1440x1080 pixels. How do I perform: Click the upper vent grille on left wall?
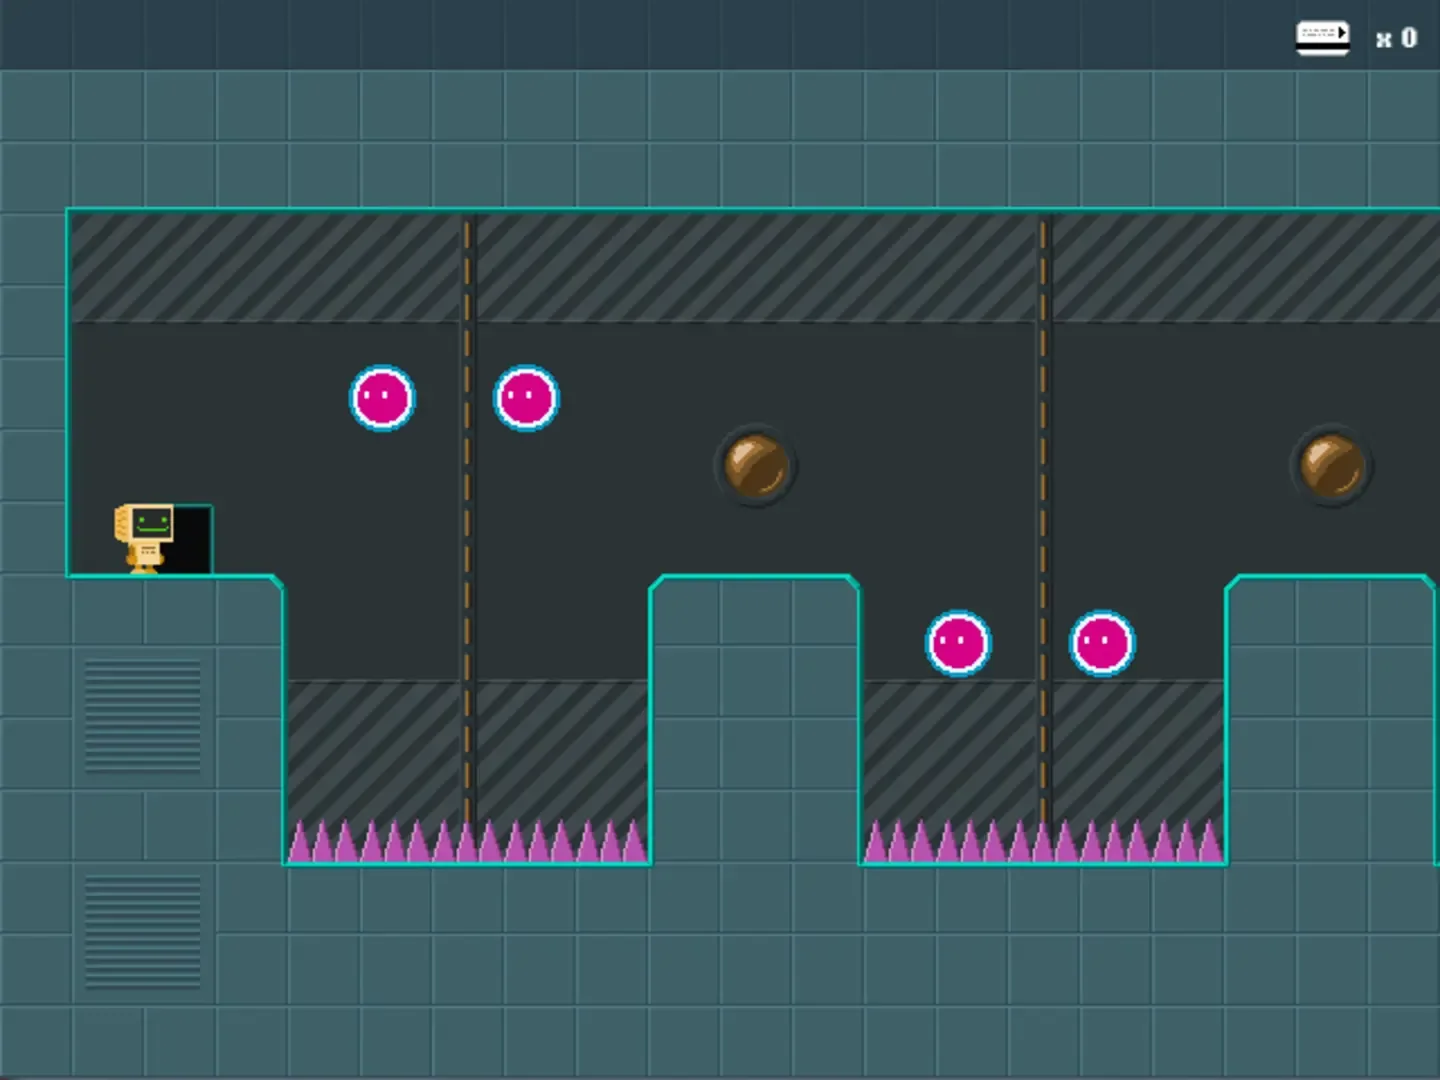142,716
